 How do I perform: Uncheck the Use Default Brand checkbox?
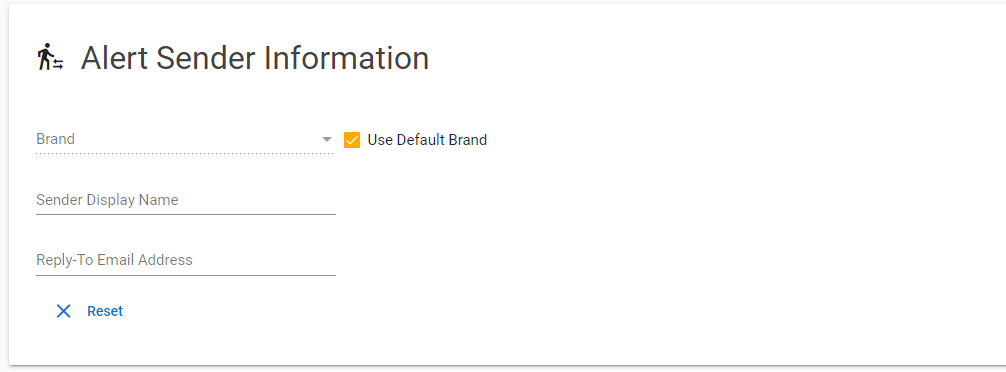[352, 140]
